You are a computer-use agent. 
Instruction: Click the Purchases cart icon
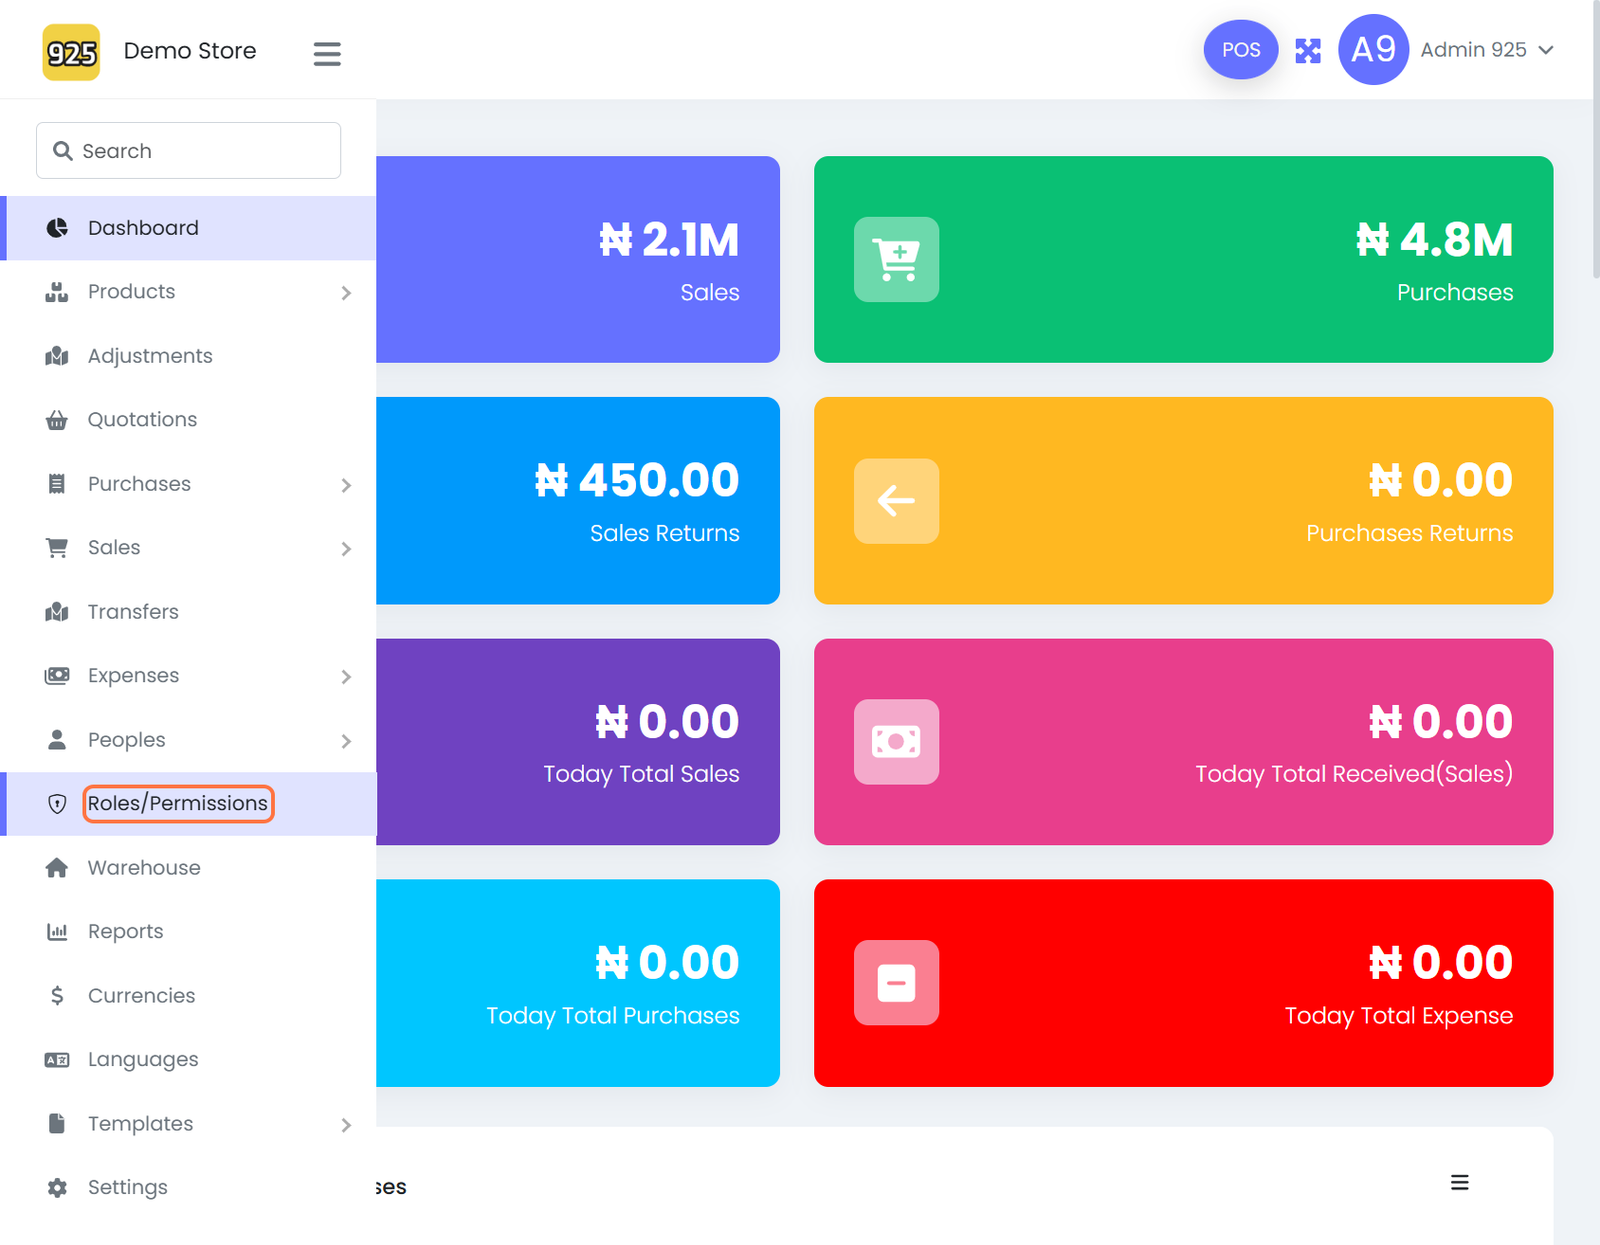(x=896, y=260)
